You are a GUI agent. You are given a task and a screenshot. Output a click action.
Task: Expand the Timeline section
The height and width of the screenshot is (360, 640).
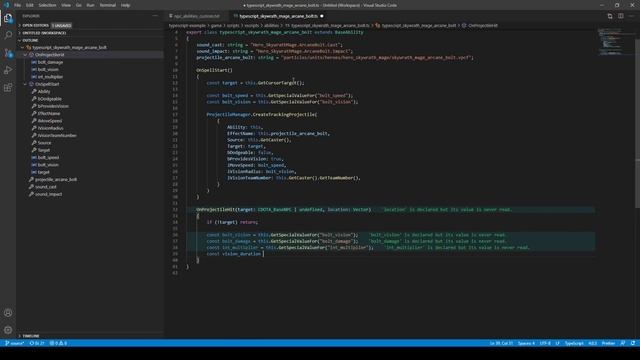[19, 336]
